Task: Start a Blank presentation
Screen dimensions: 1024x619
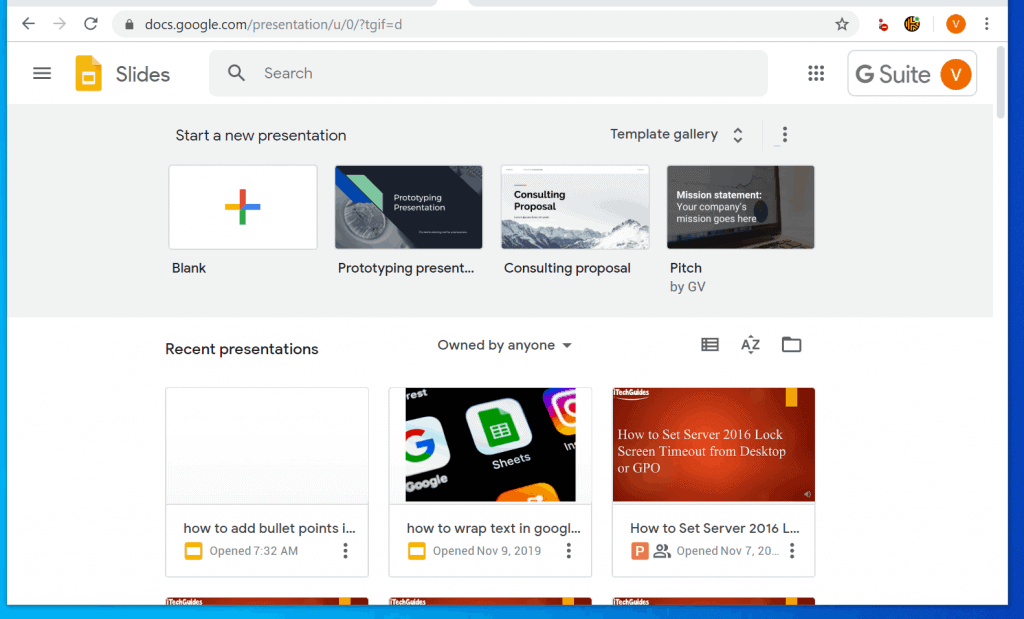Action: point(243,207)
